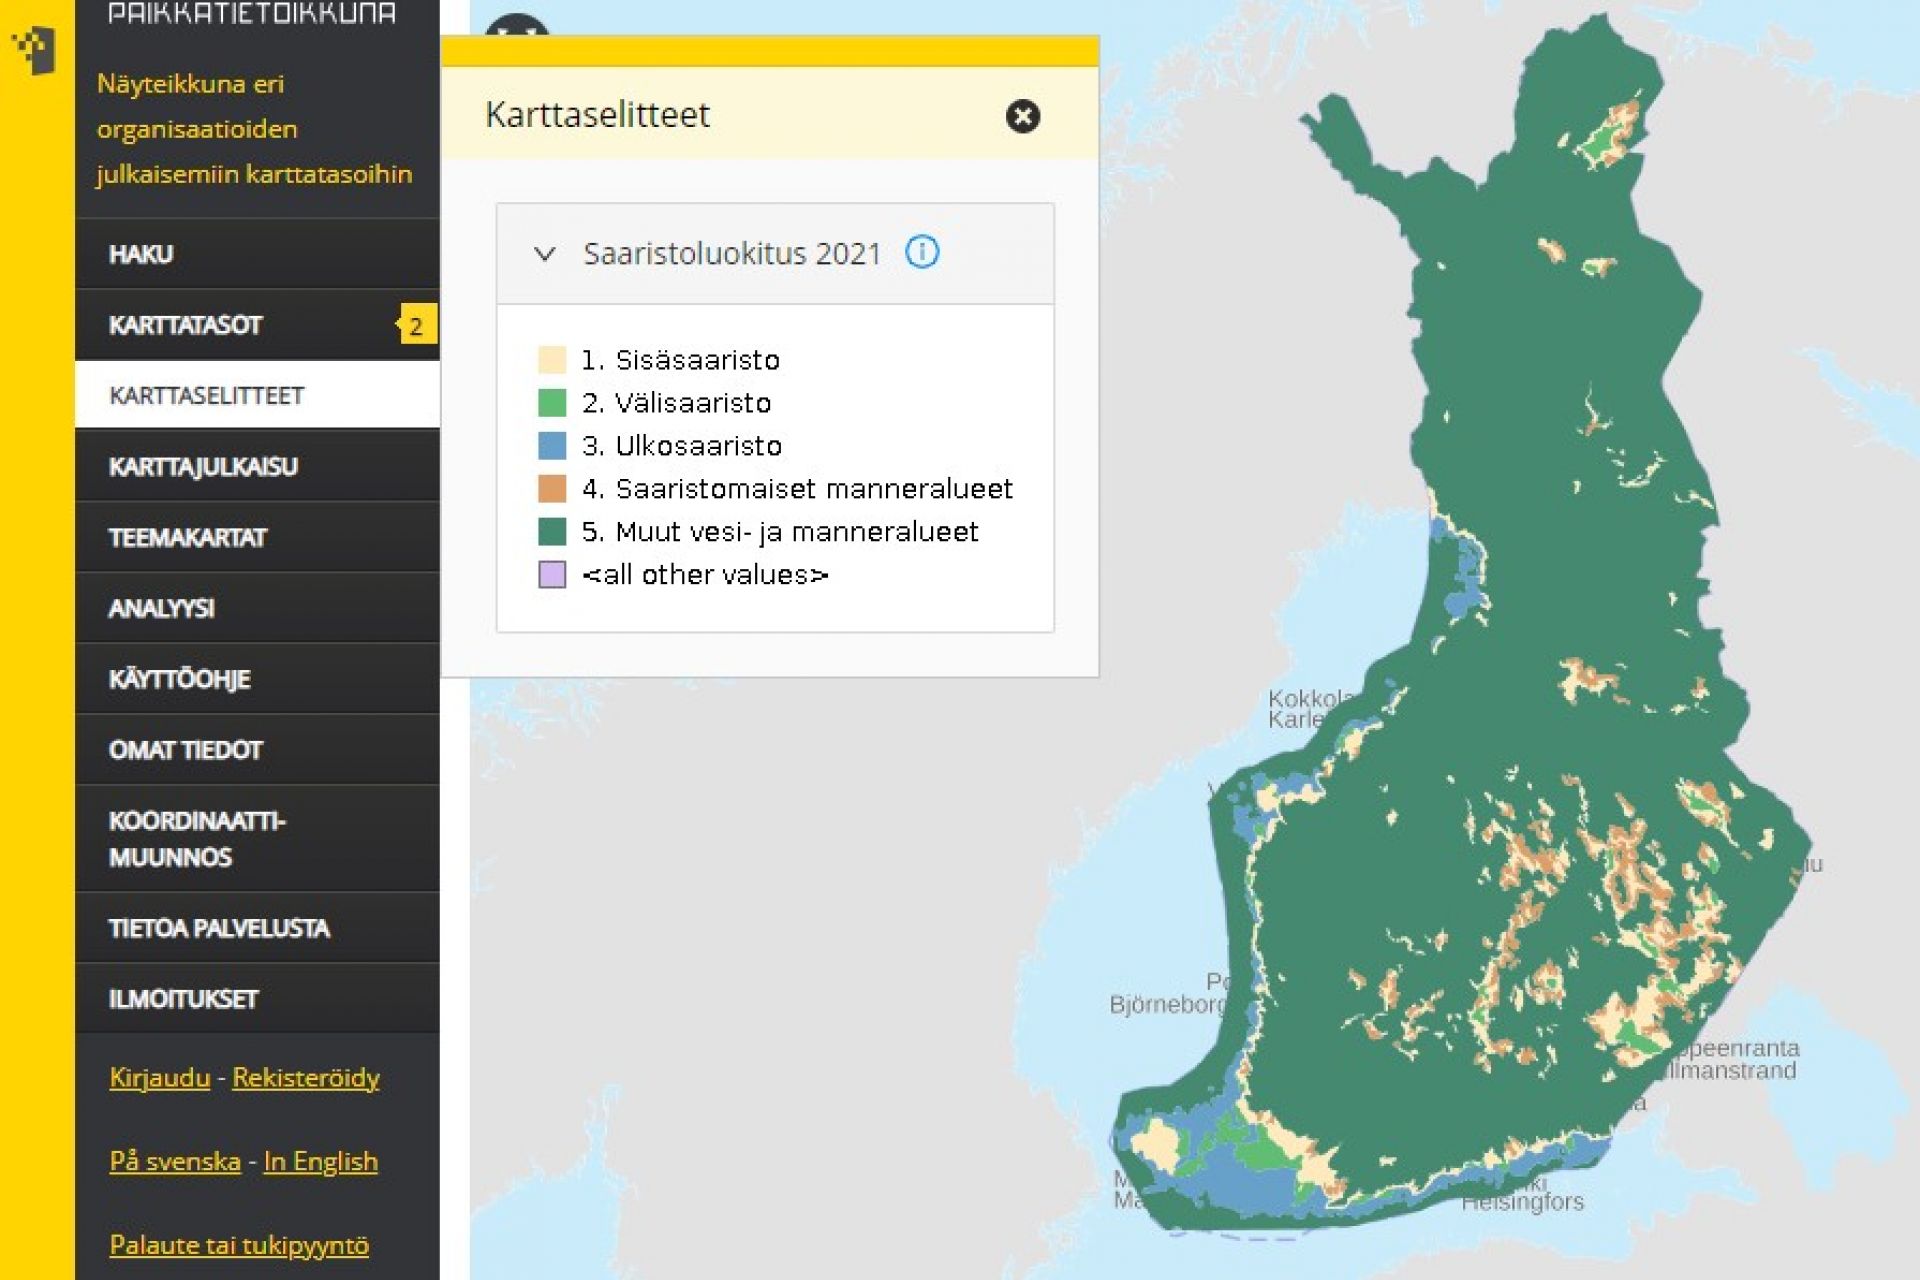The width and height of the screenshot is (1920, 1280).
Task: Switch language with the In English link
Action: pos(320,1161)
